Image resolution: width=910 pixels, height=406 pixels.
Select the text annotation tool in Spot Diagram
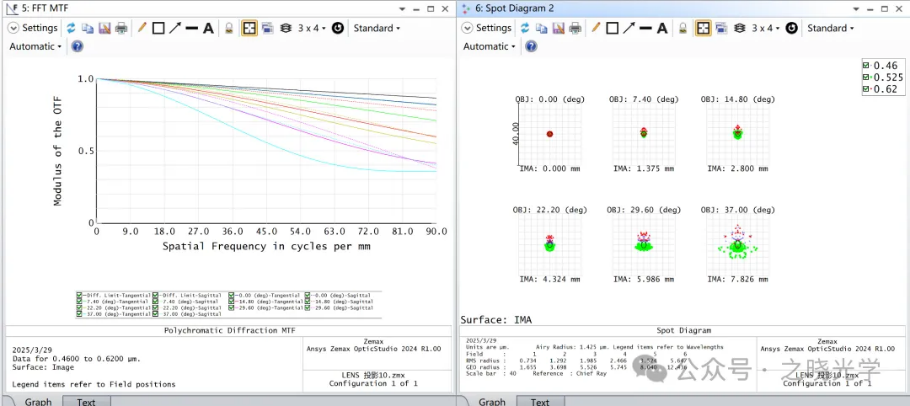(663, 28)
